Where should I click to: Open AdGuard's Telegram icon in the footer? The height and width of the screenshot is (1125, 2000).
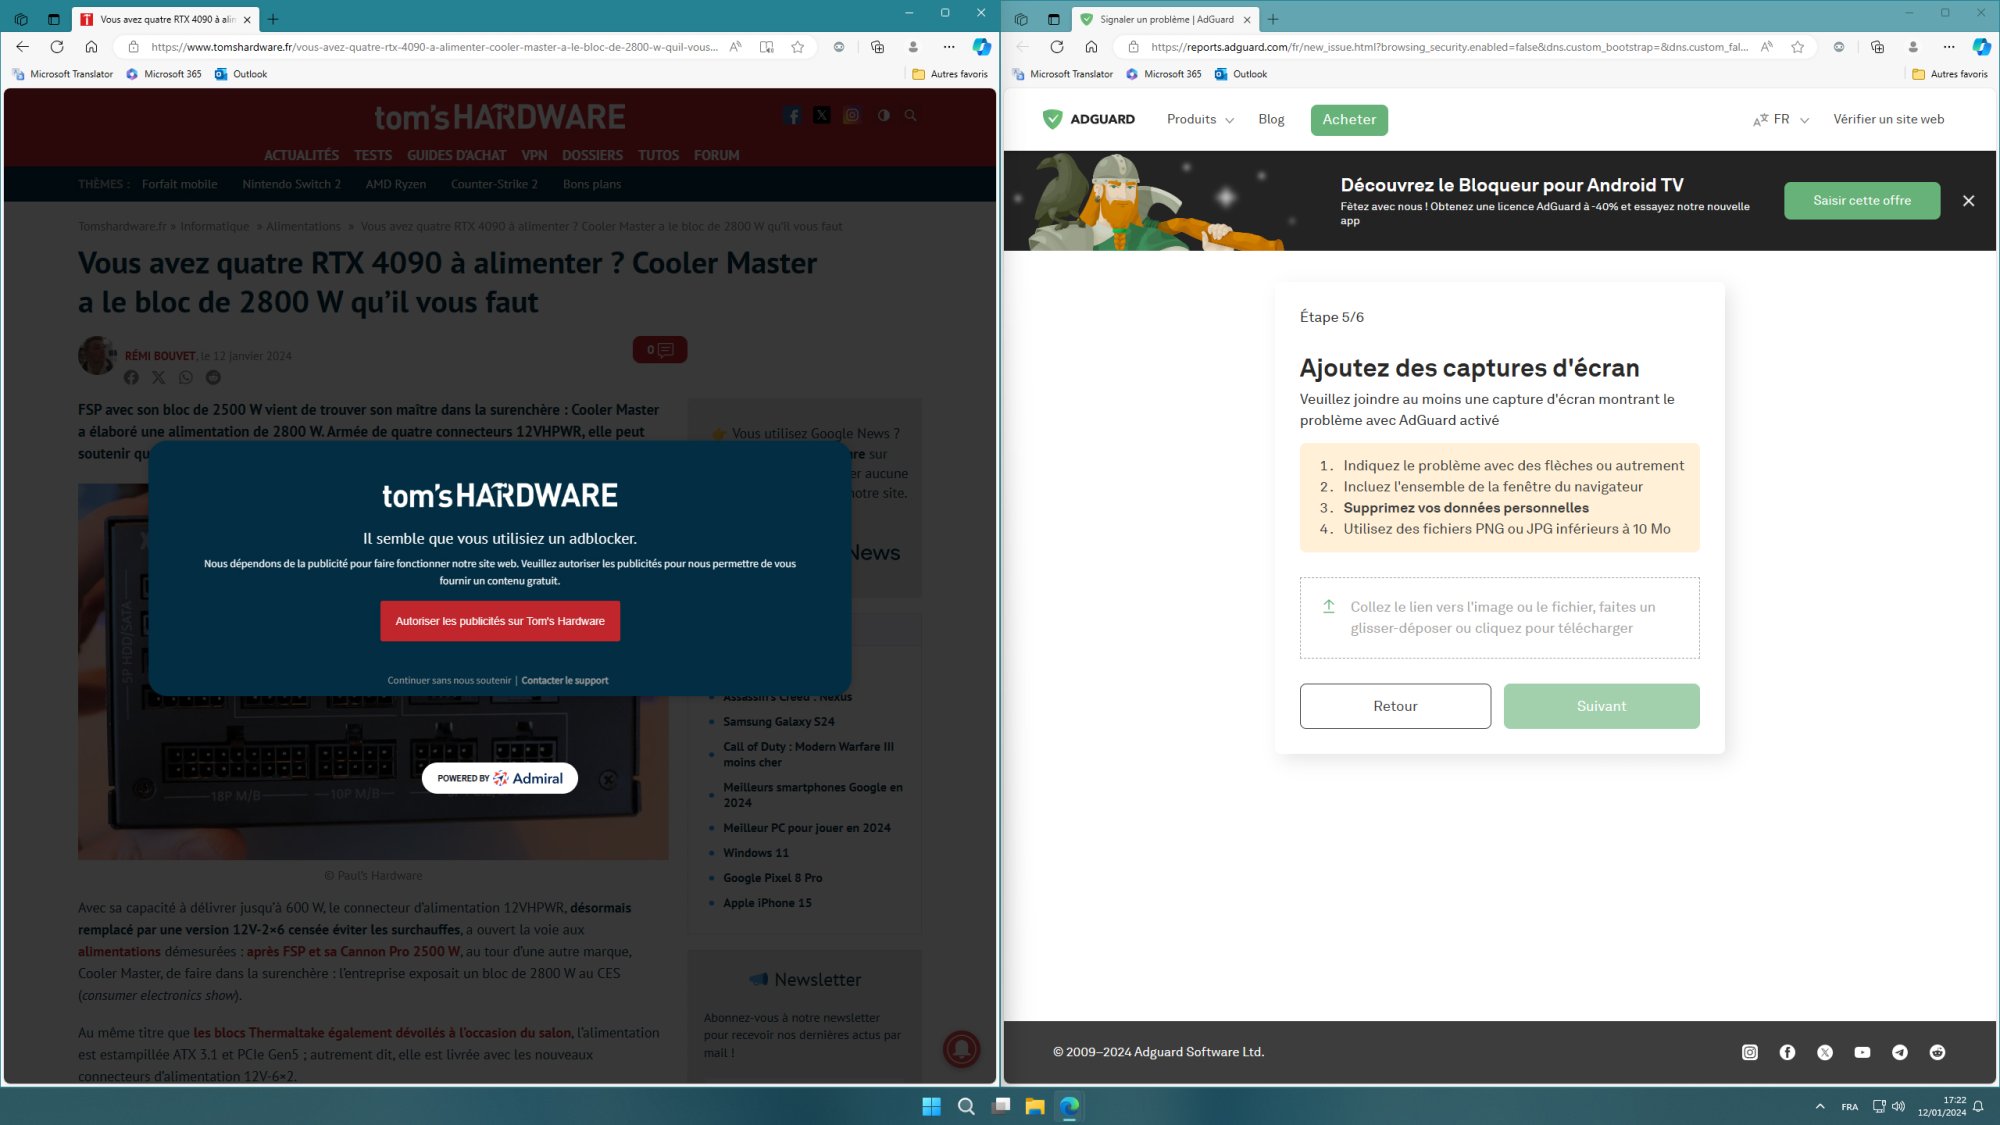tap(1900, 1052)
